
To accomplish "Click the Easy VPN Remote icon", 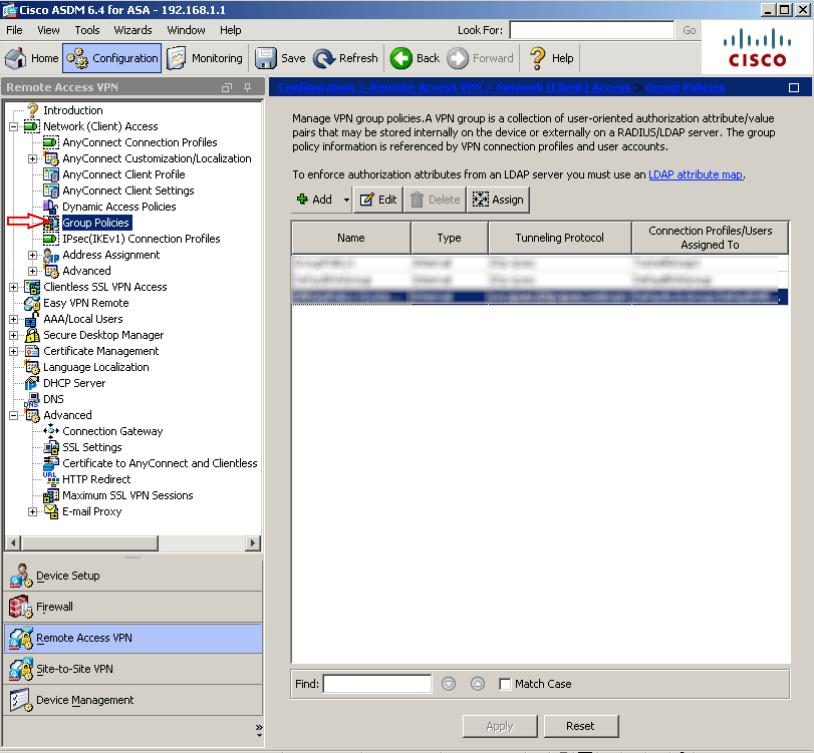I will 32,303.
